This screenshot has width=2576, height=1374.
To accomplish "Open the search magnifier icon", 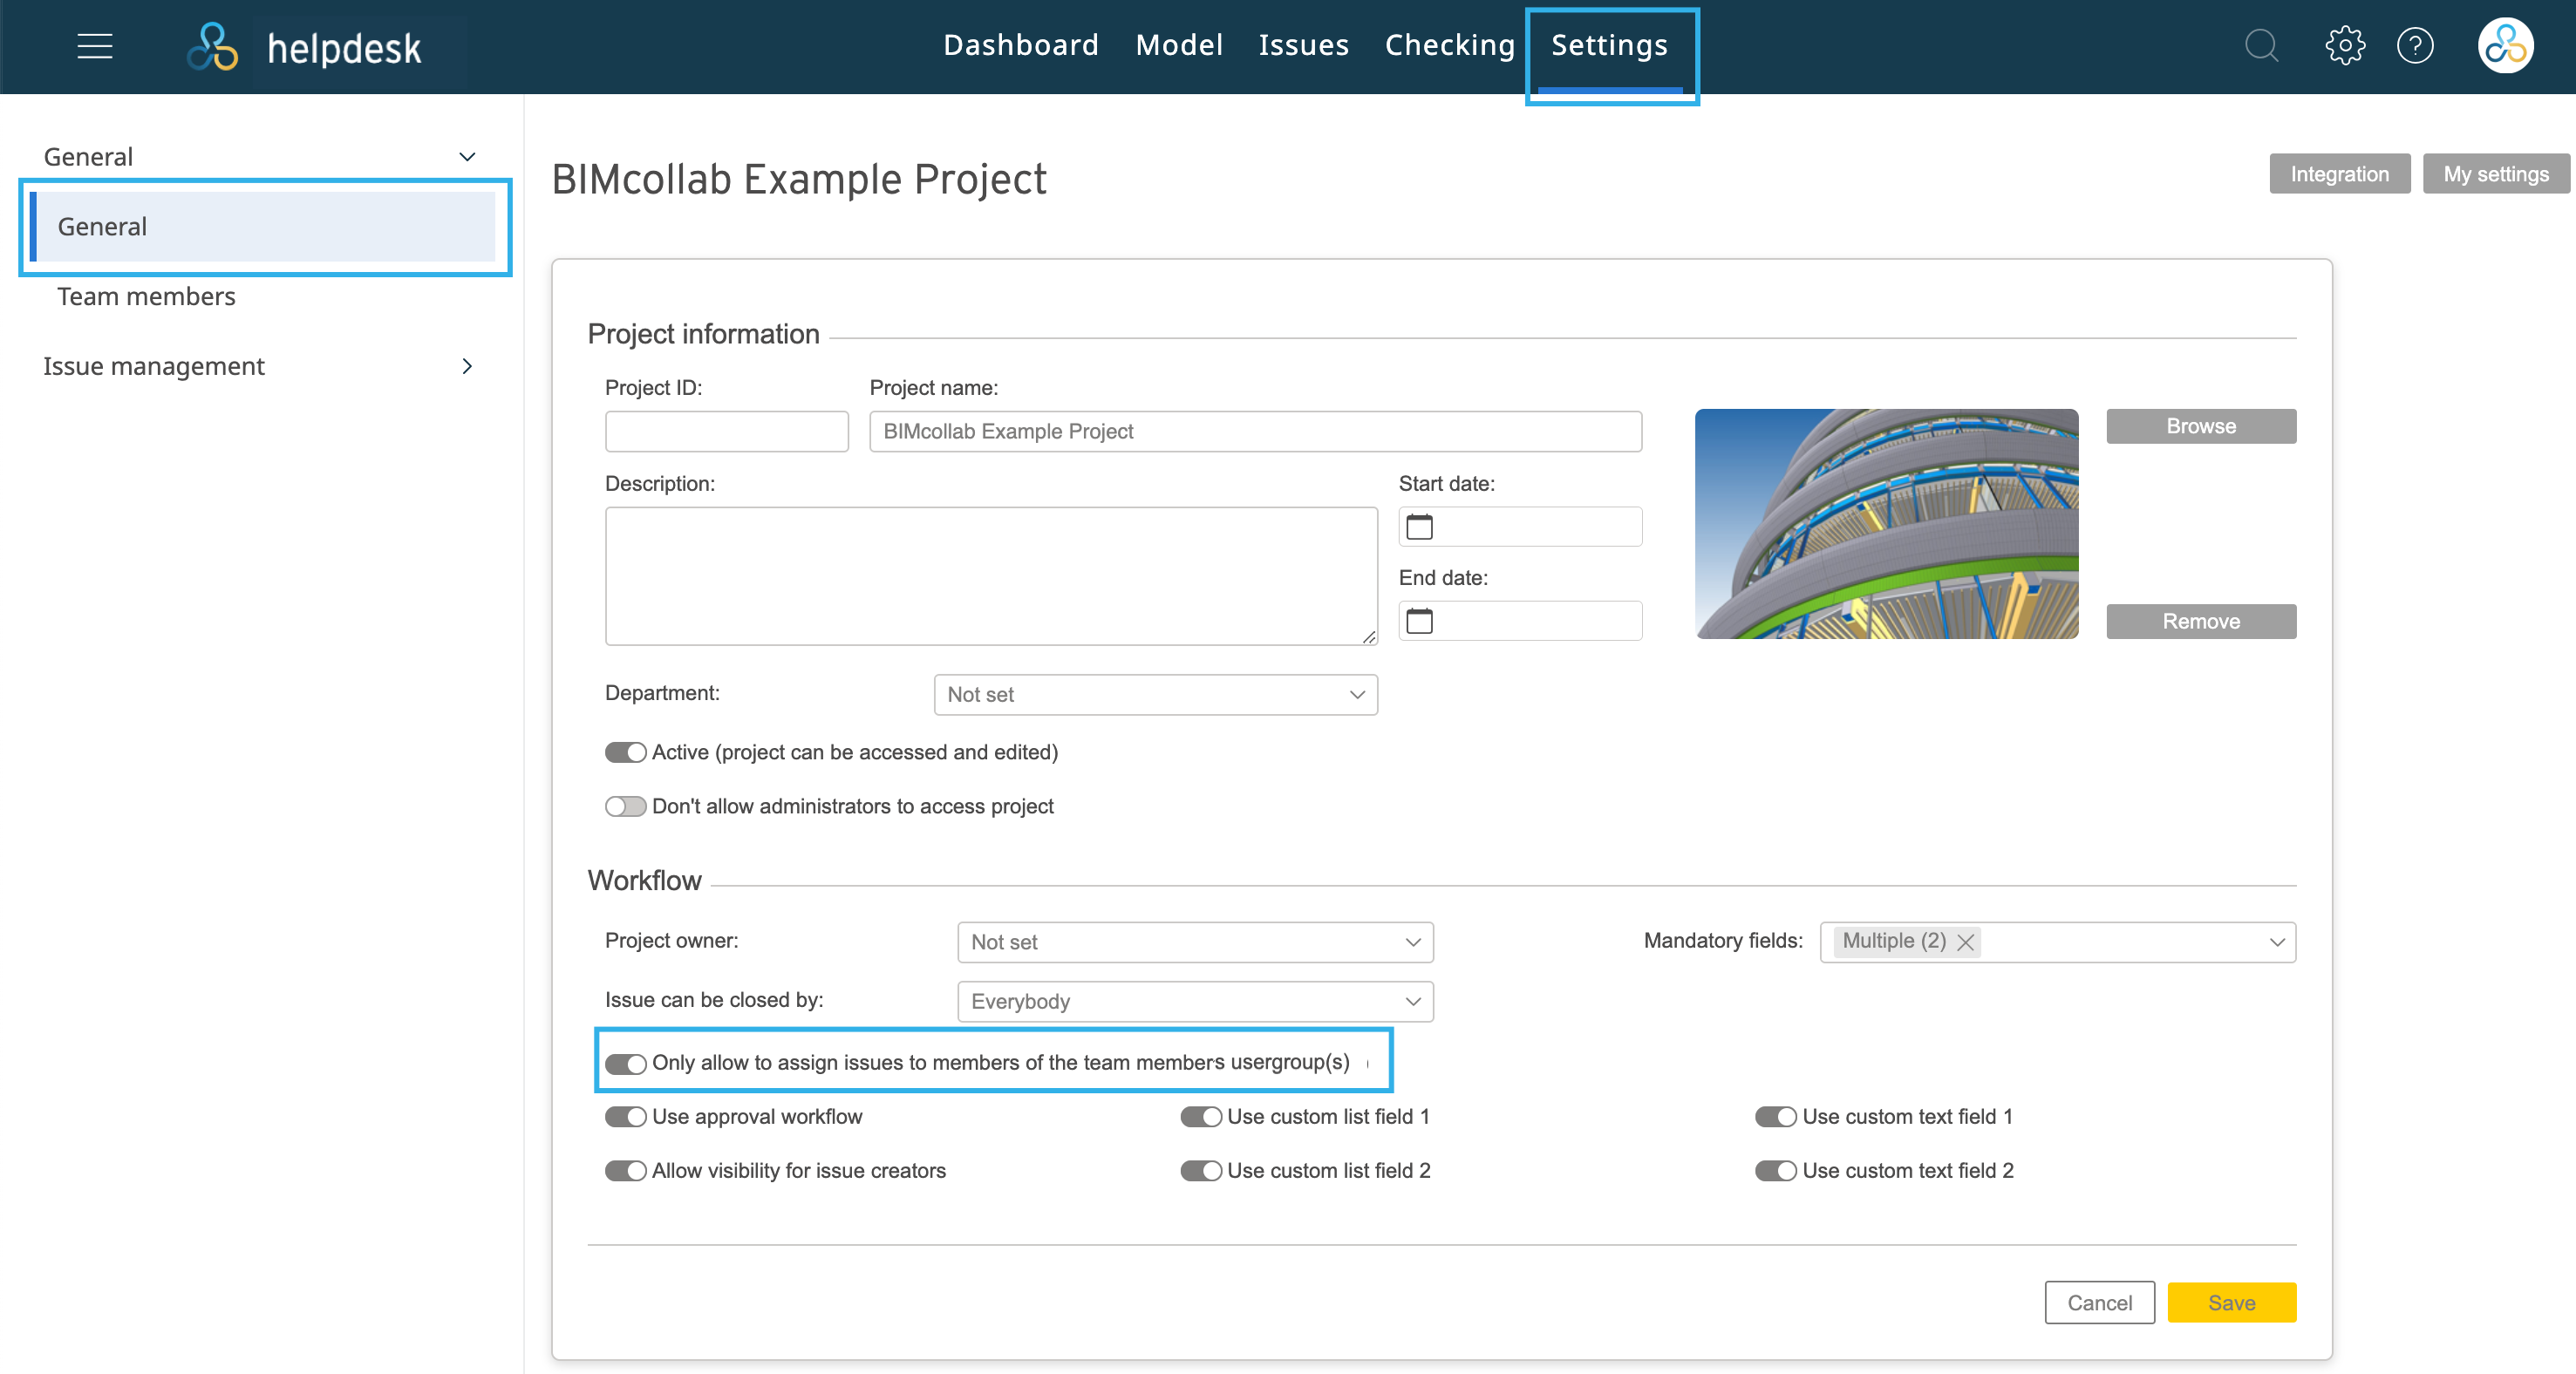I will [2261, 46].
